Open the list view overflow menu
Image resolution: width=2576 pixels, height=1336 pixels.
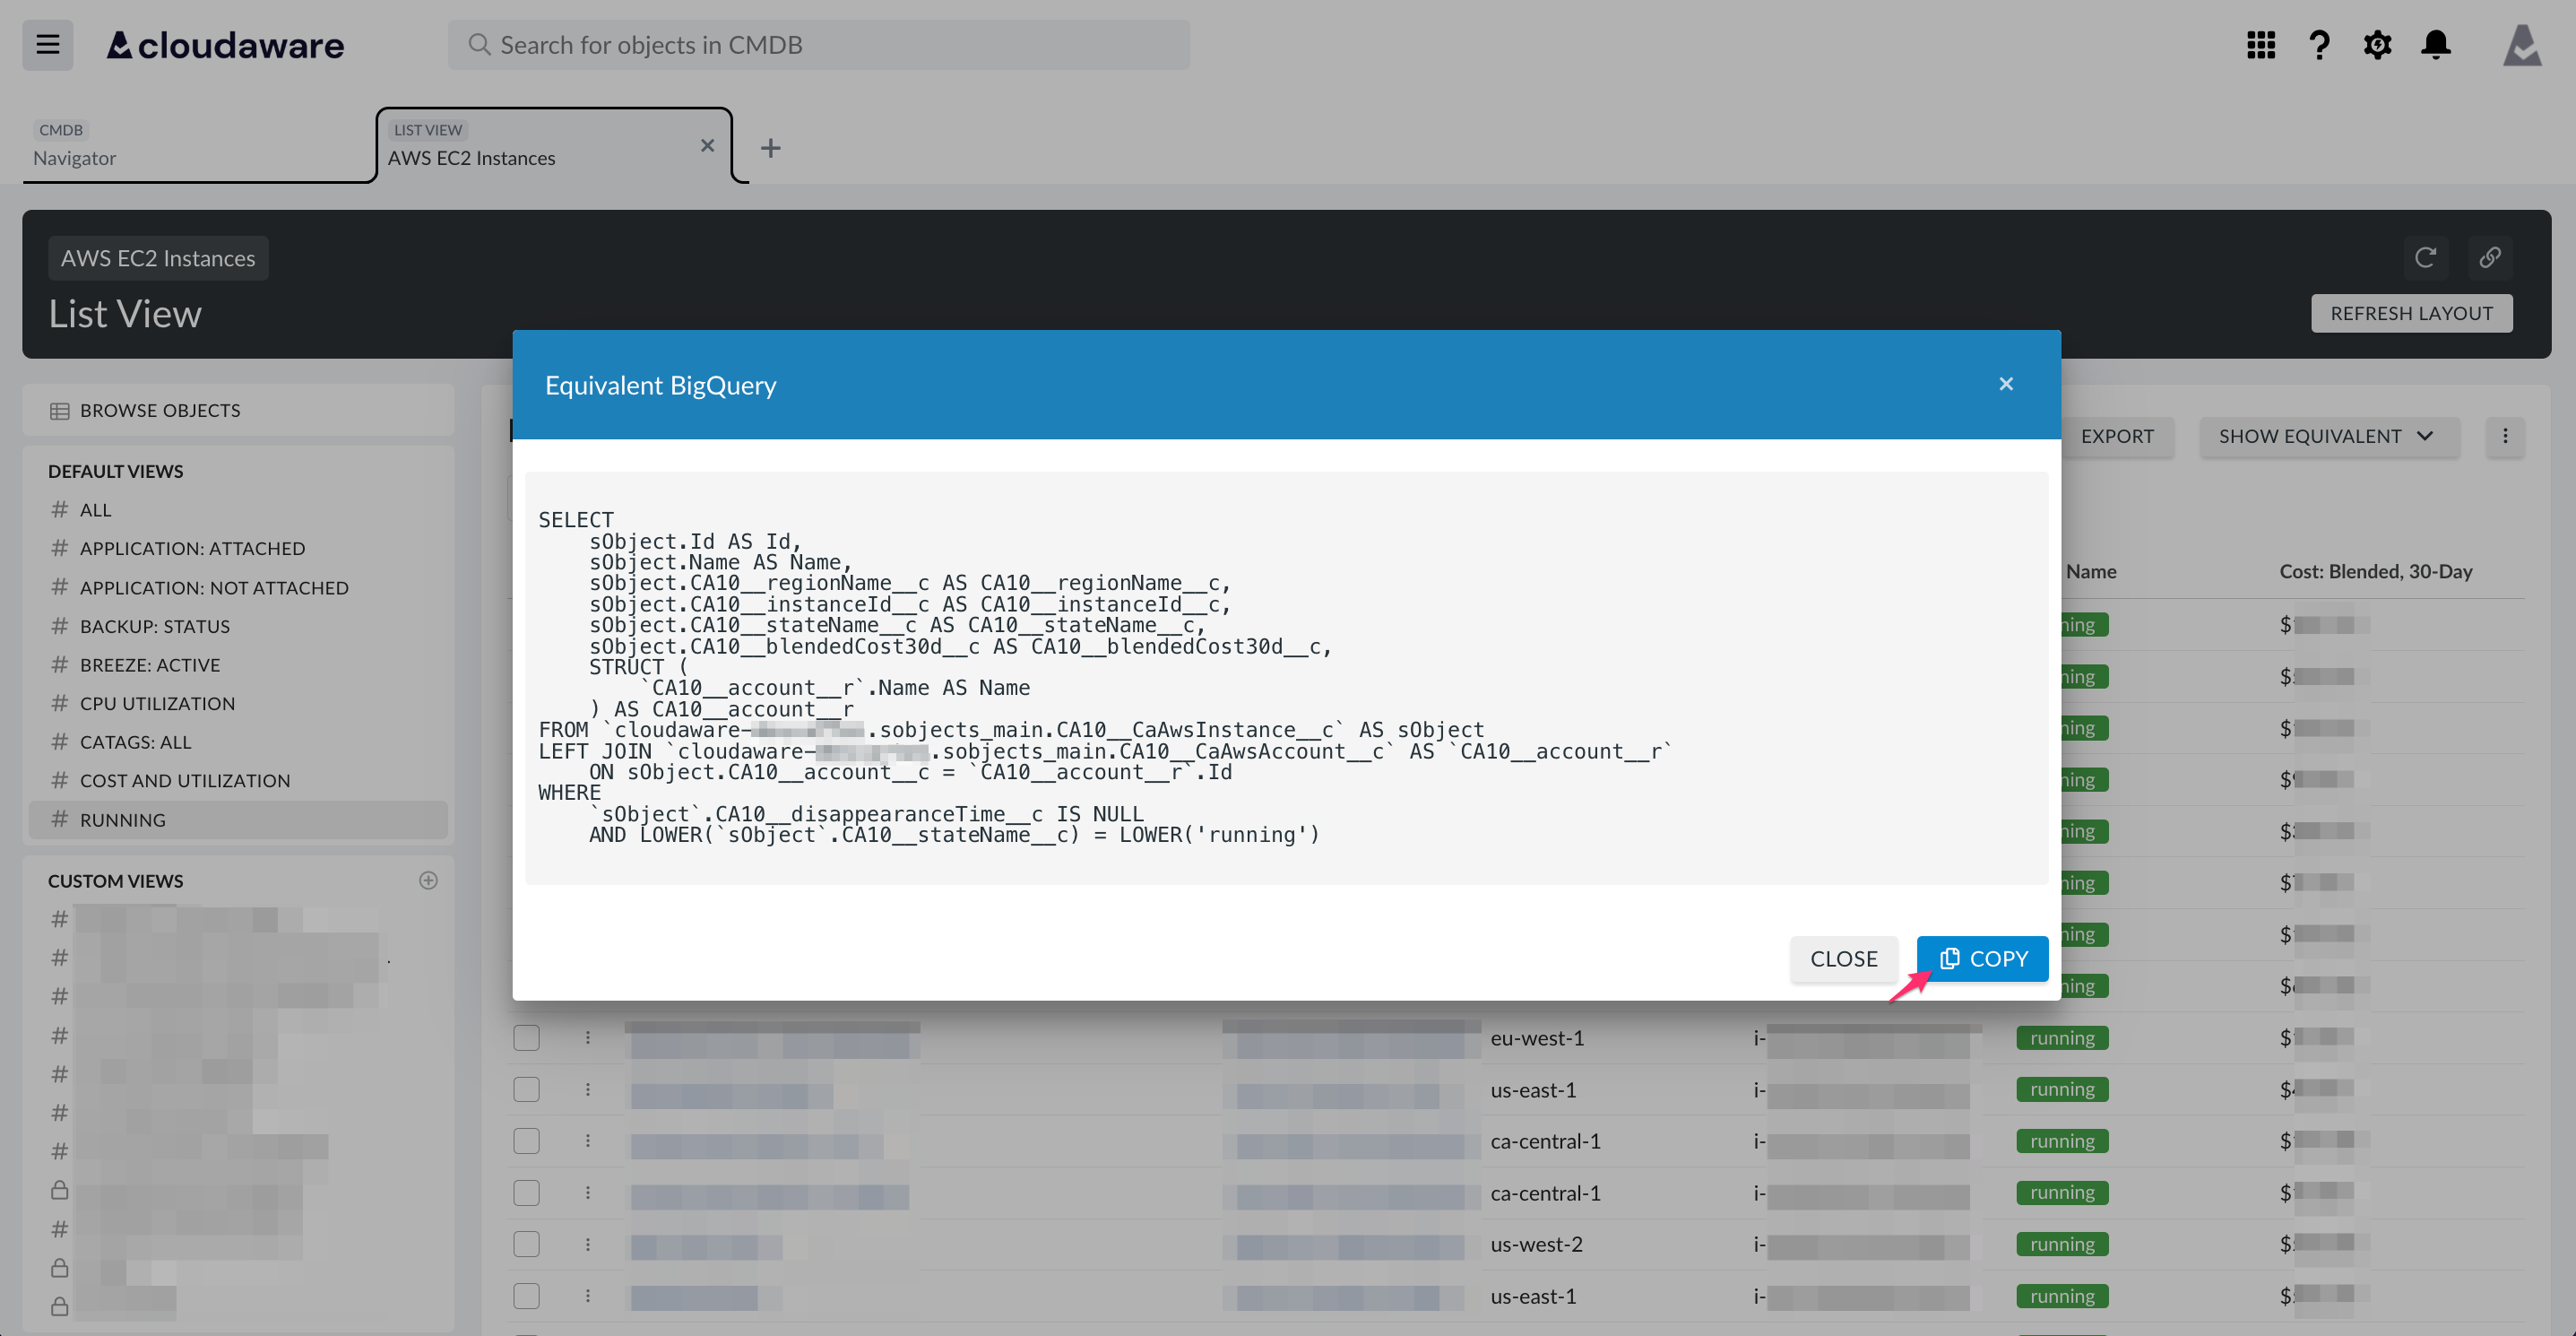pyautogui.click(x=2506, y=436)
